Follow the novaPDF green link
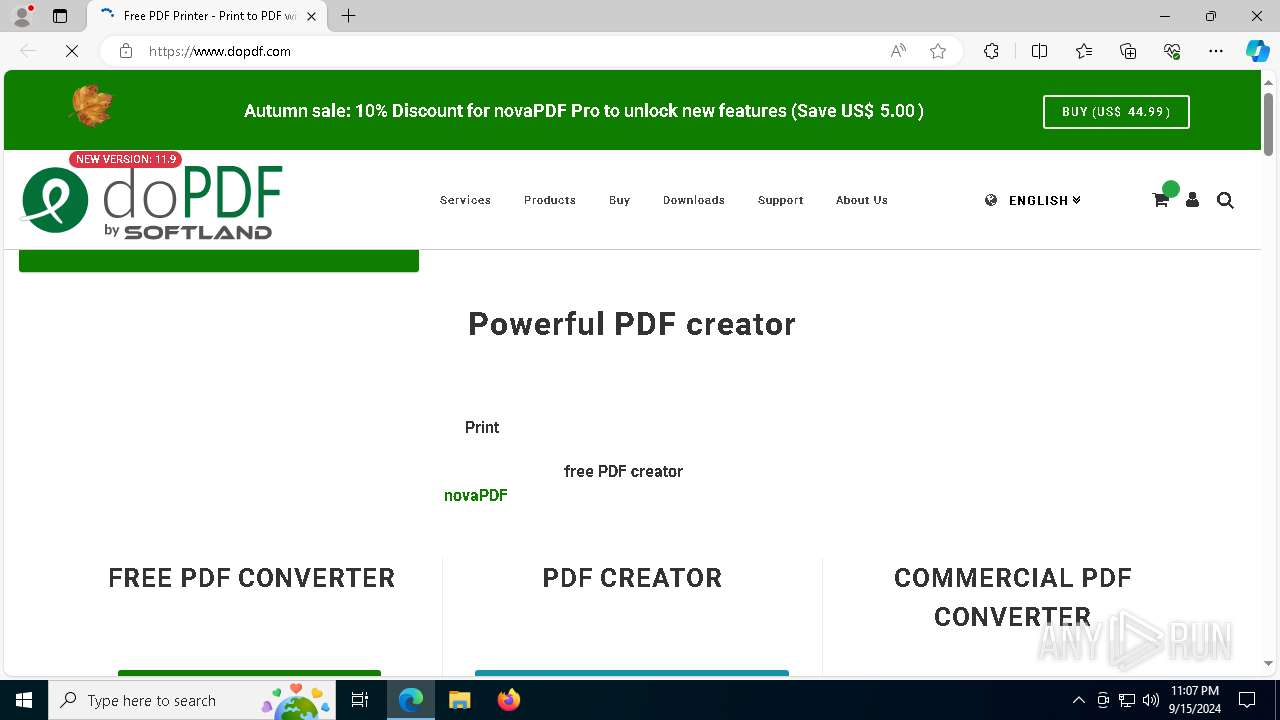 (x=476, y=495)
